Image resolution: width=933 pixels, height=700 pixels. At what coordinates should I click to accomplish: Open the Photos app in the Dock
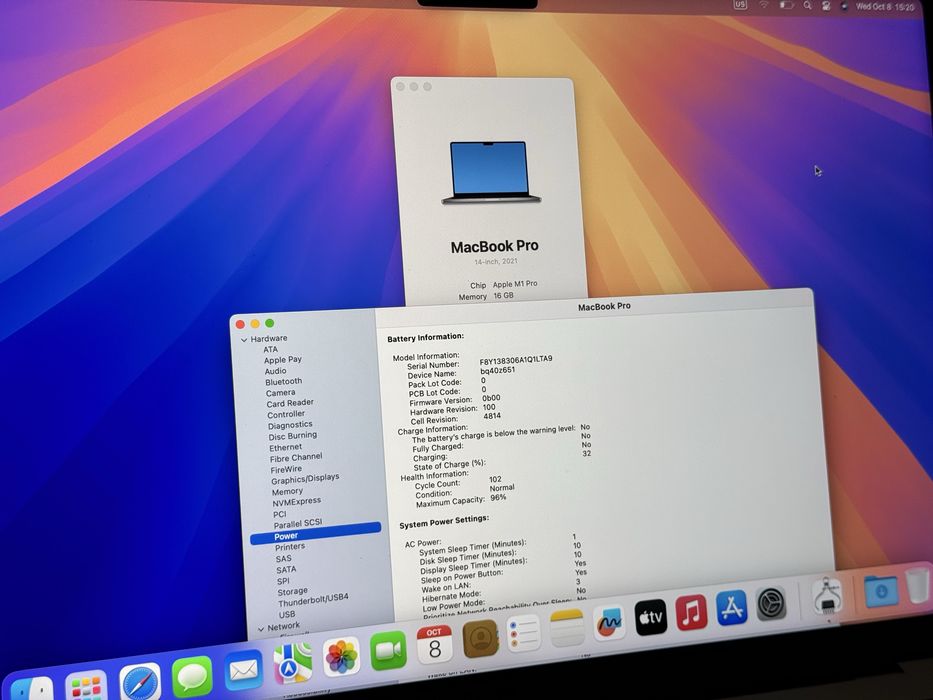342,657
